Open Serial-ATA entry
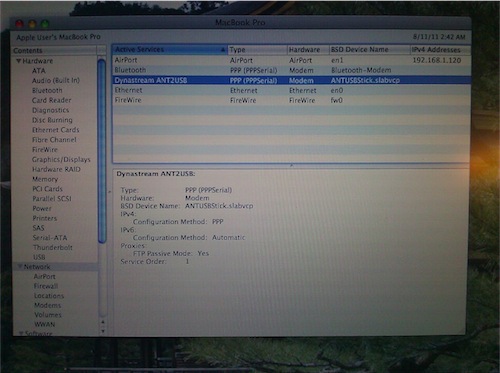The image size is (500, 373). pyautogui.click(x=50, y=238)
